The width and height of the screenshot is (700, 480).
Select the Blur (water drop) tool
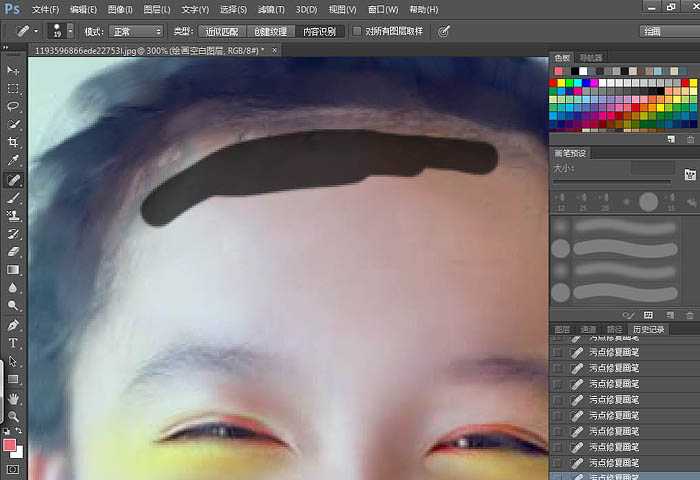point(13,288)
